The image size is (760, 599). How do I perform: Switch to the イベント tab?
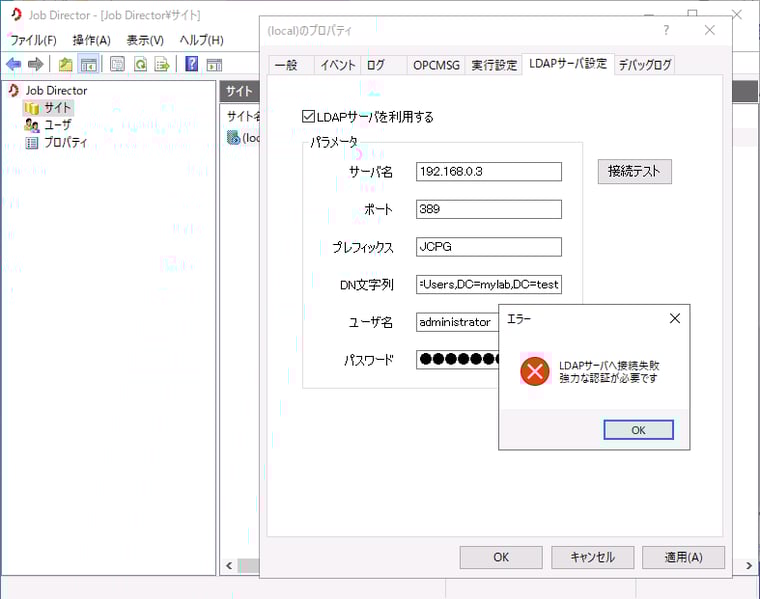point(338,65)
